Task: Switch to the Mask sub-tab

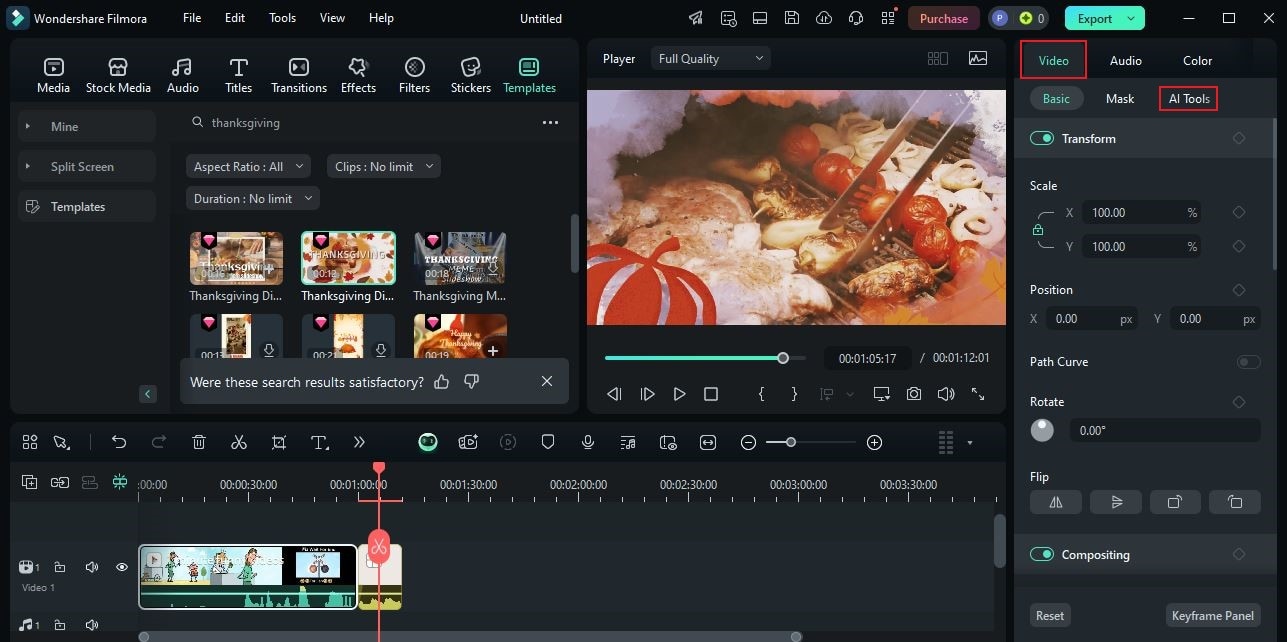Action: click(x=1120, y=99)
